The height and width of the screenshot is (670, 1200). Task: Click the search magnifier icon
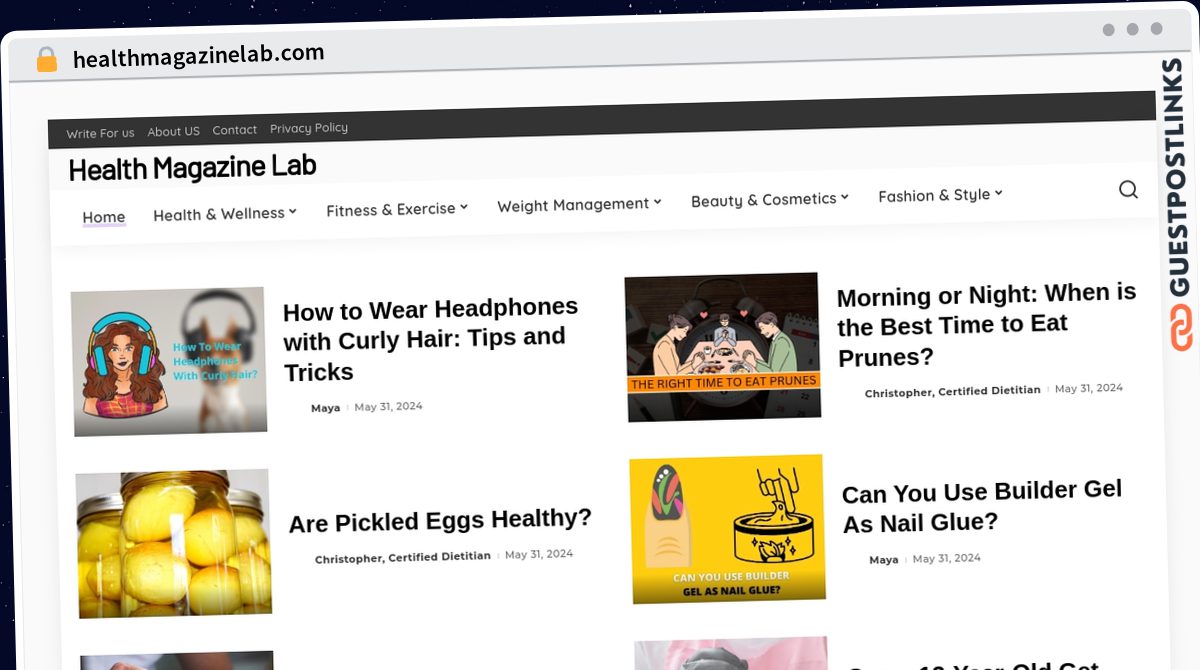(x=1128, y=189)
